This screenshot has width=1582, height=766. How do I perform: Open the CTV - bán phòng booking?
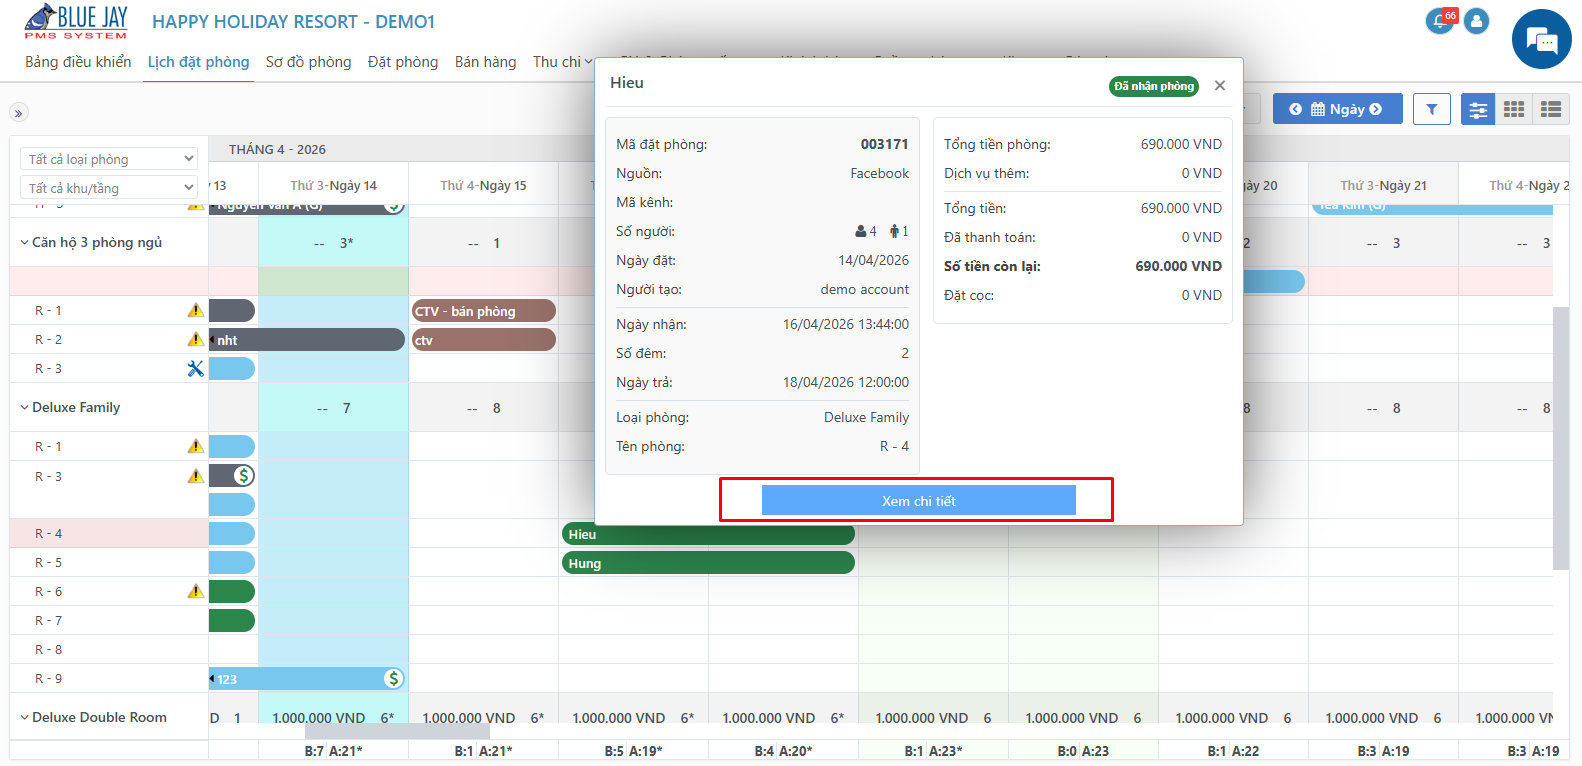point(484,311)
